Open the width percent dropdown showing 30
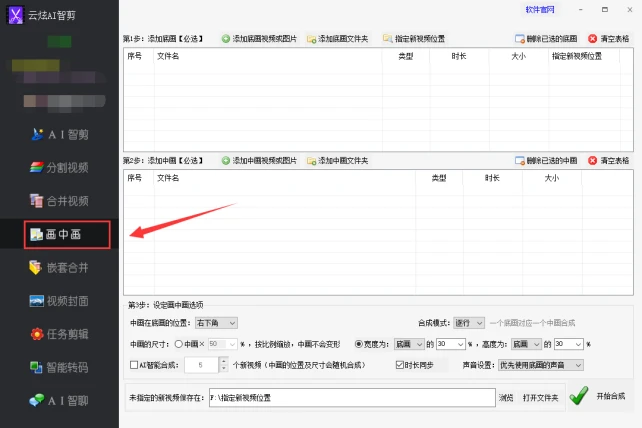The image size is (642, 428). pos(451,344)
